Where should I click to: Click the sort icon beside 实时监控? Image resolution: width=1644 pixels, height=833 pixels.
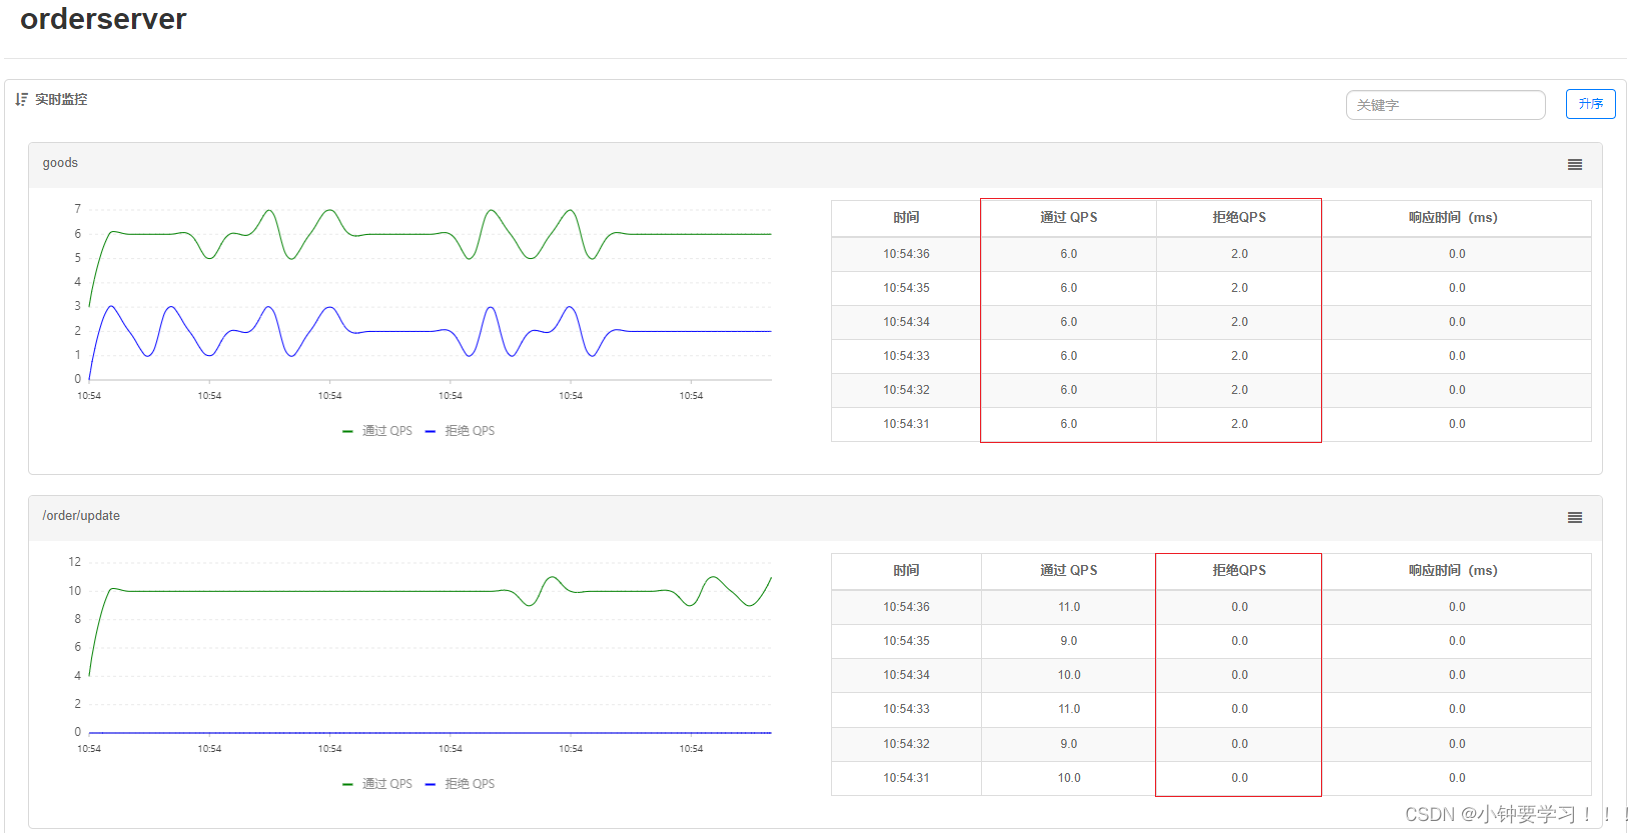[x=22, y=99]
